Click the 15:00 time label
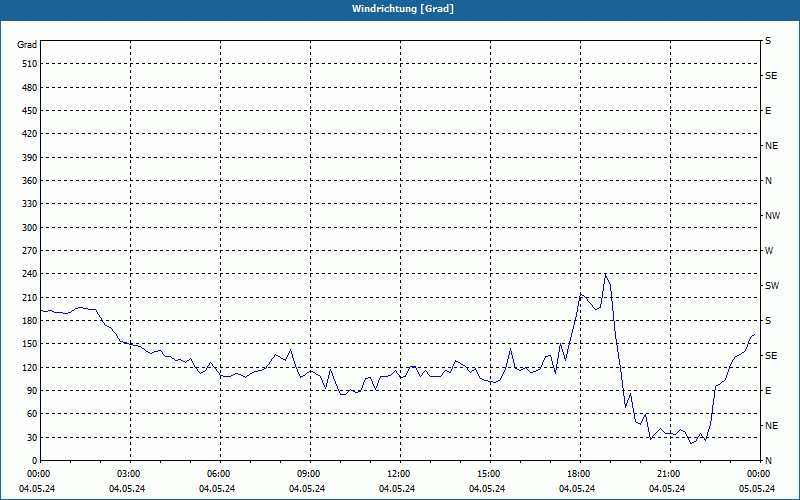800x500 pixels. click(x=490, y=474)
